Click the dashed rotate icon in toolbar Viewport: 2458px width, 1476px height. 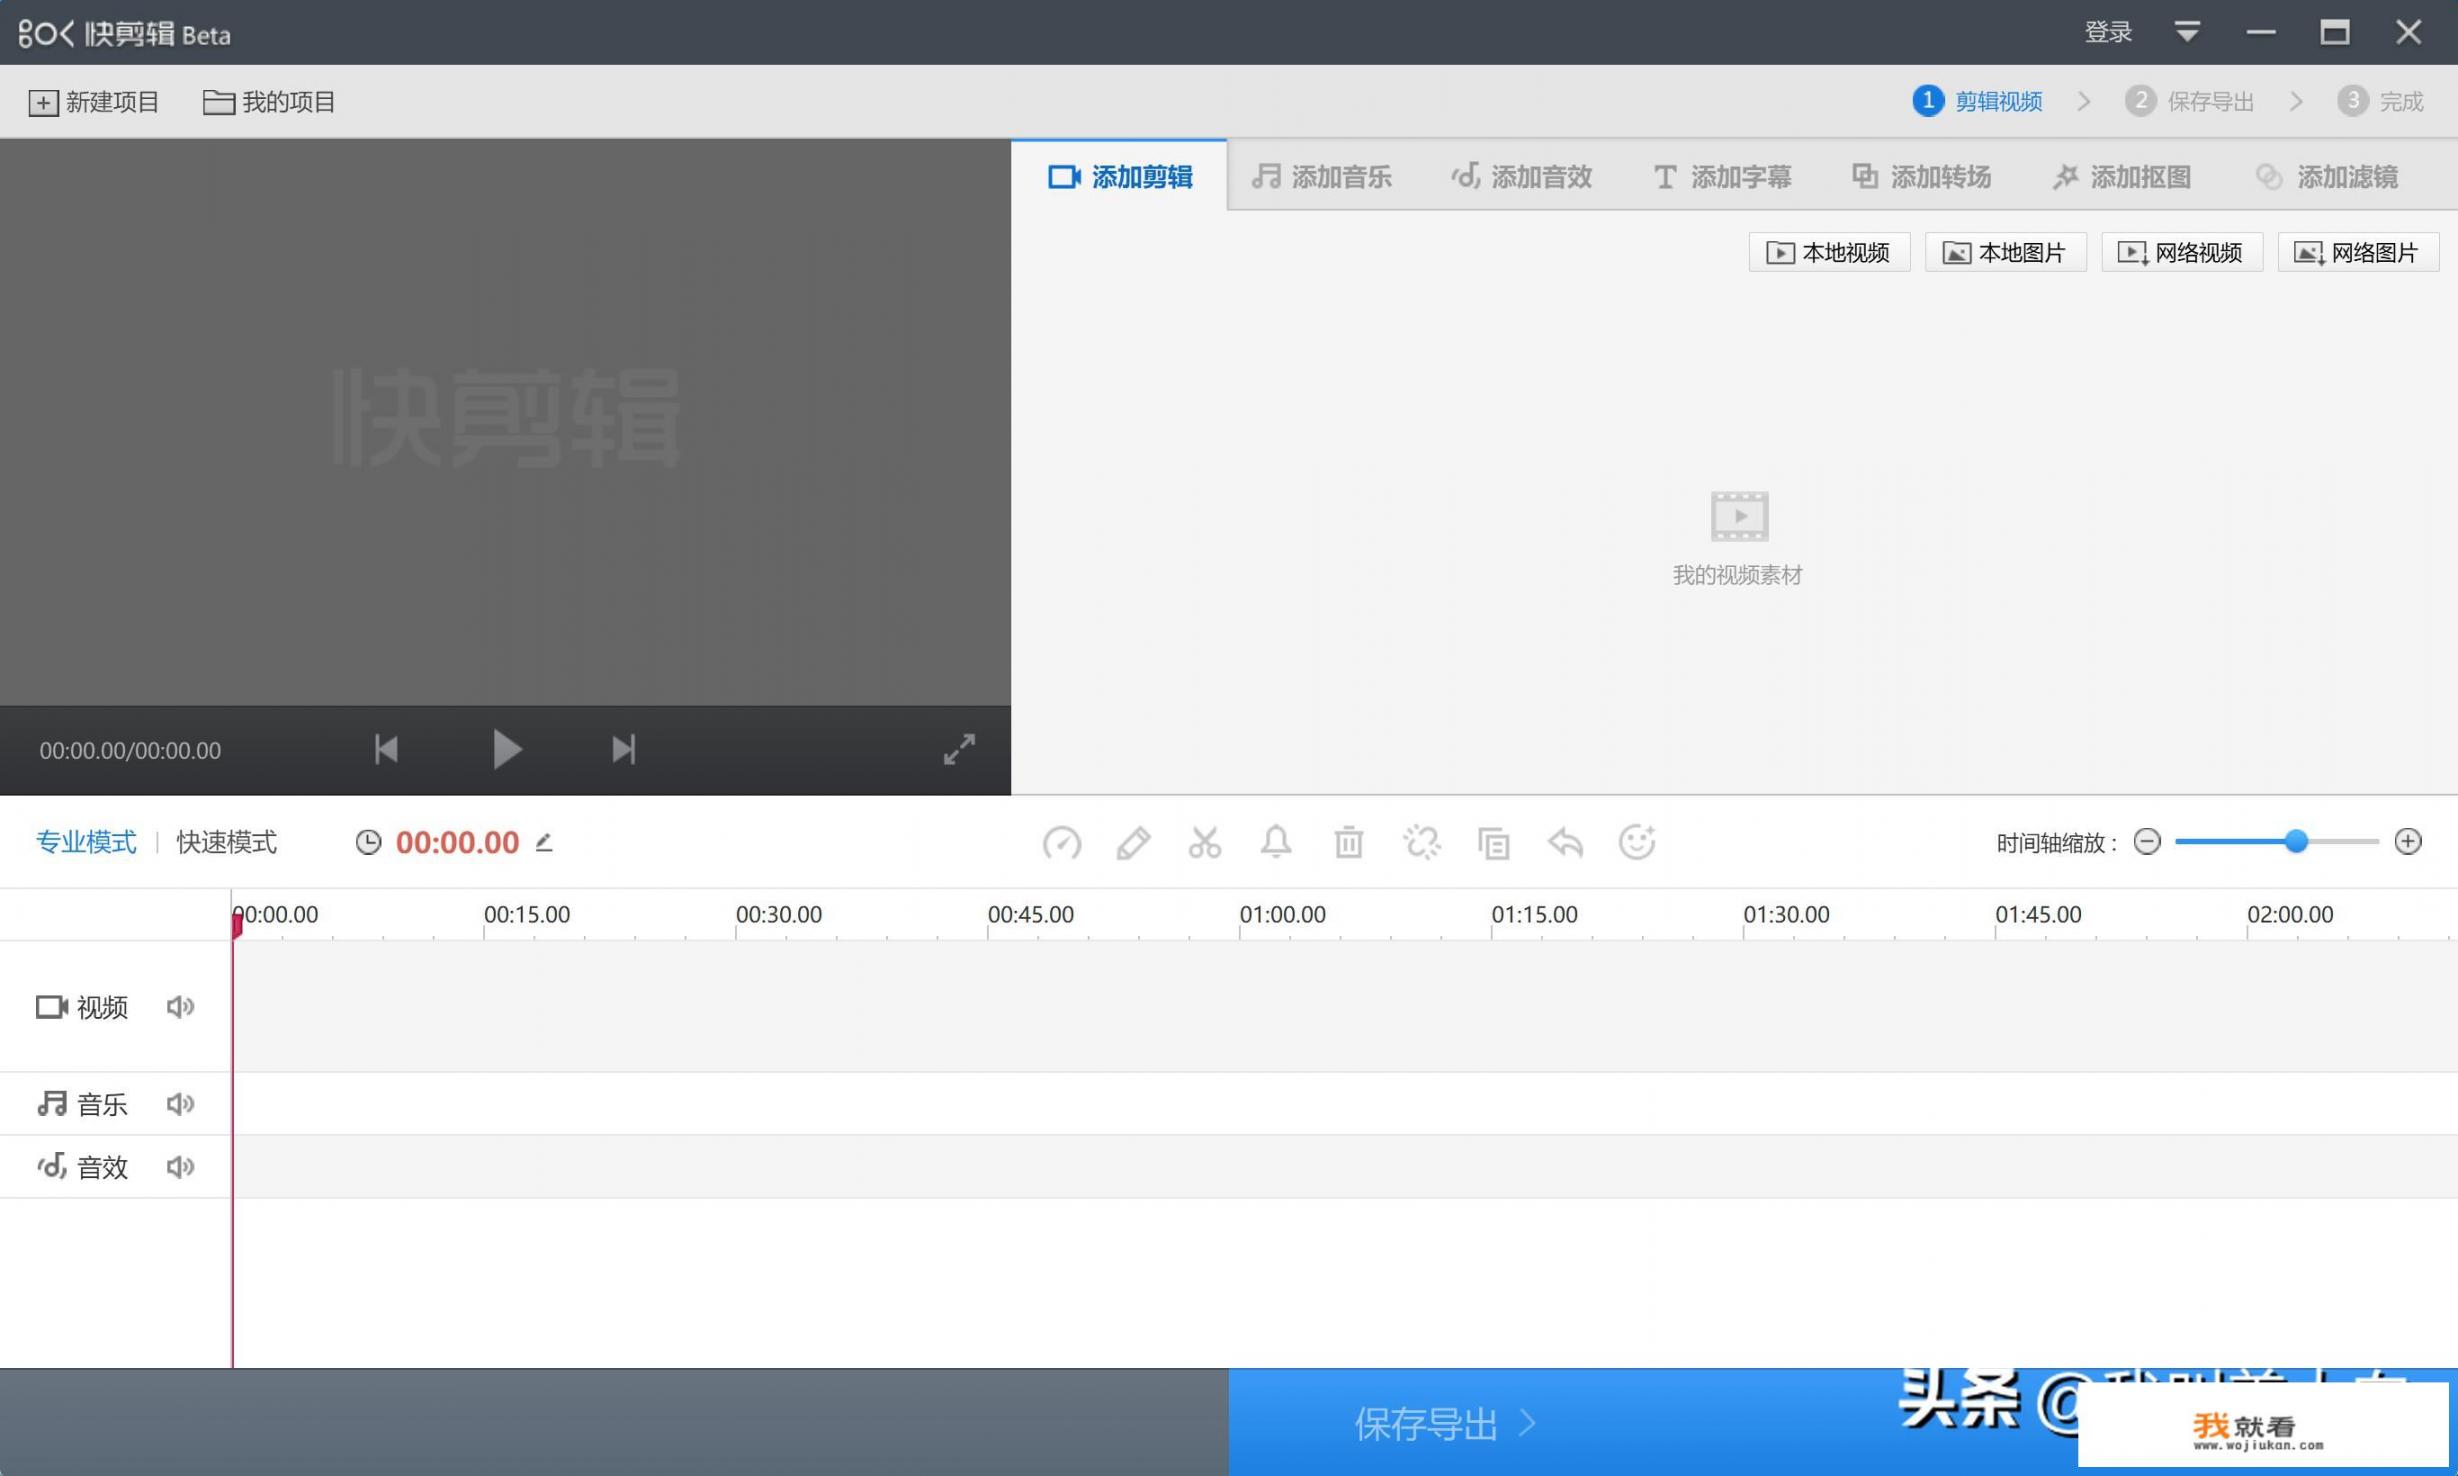[1421, 843]
